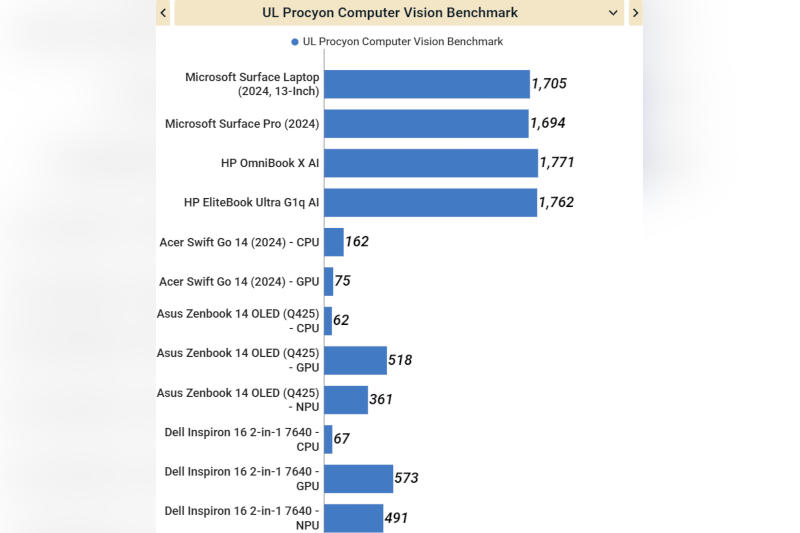
Task: Click the Acer Swift Go 14 GPU label
Action: pyautogui.click(x=239, y=281)
